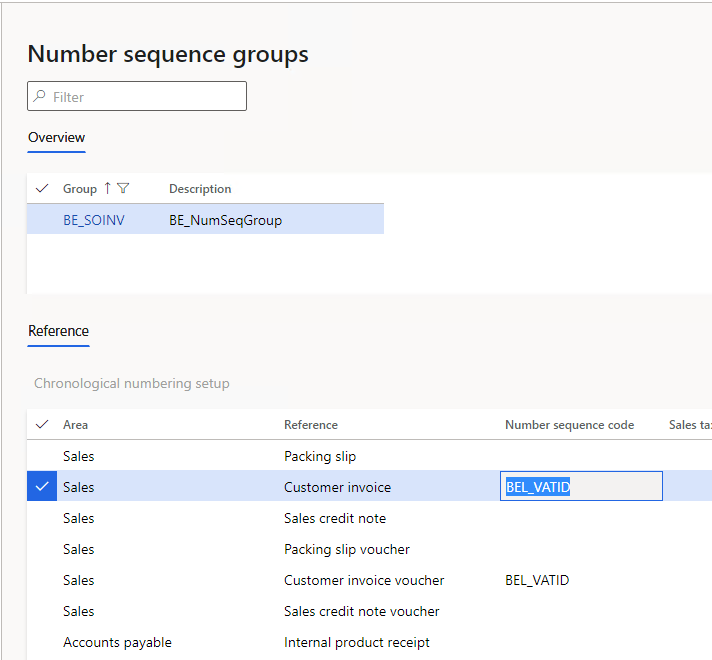Toggle select-all checkmark in the Area grid header
The image size is (712, 660).
(42, 424)
